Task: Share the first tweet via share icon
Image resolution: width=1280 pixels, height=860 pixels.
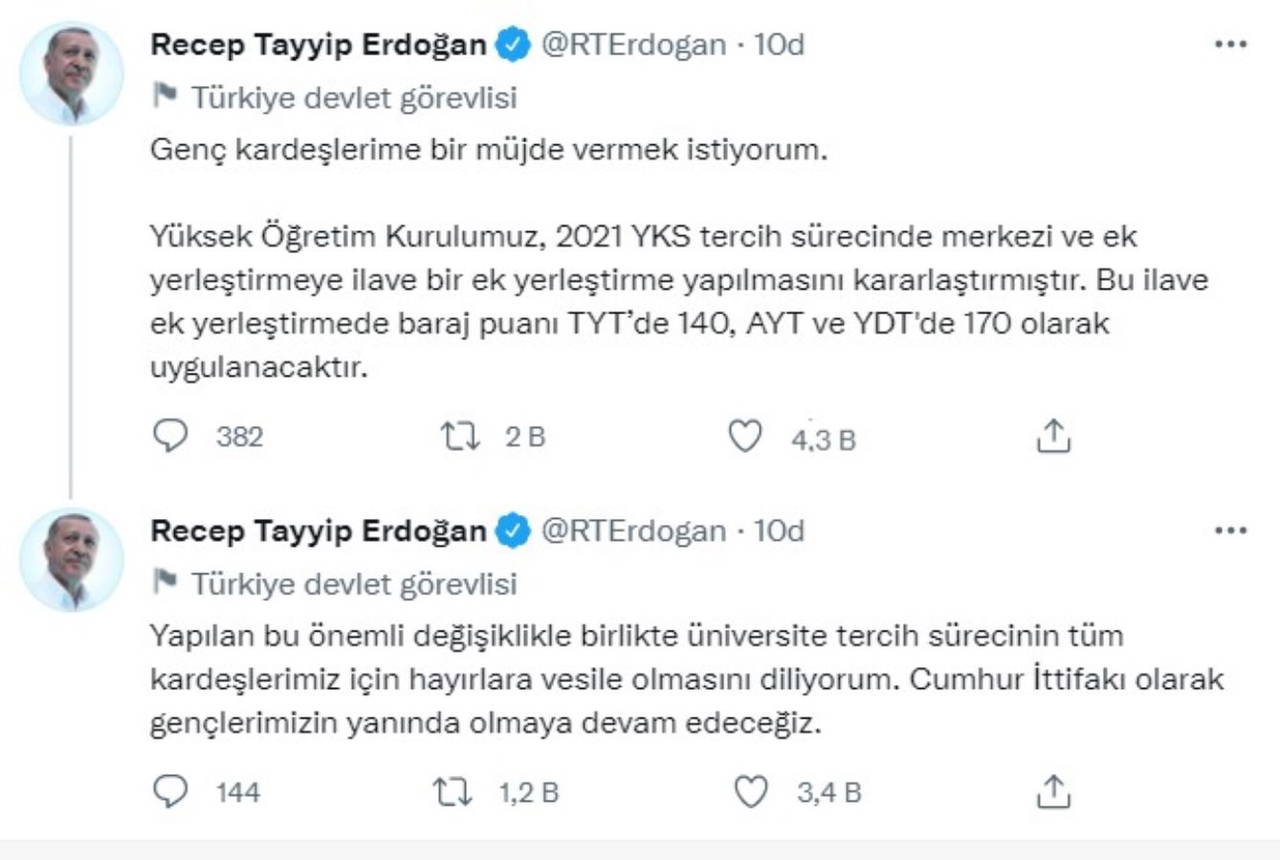Action: click(1053, 436)
